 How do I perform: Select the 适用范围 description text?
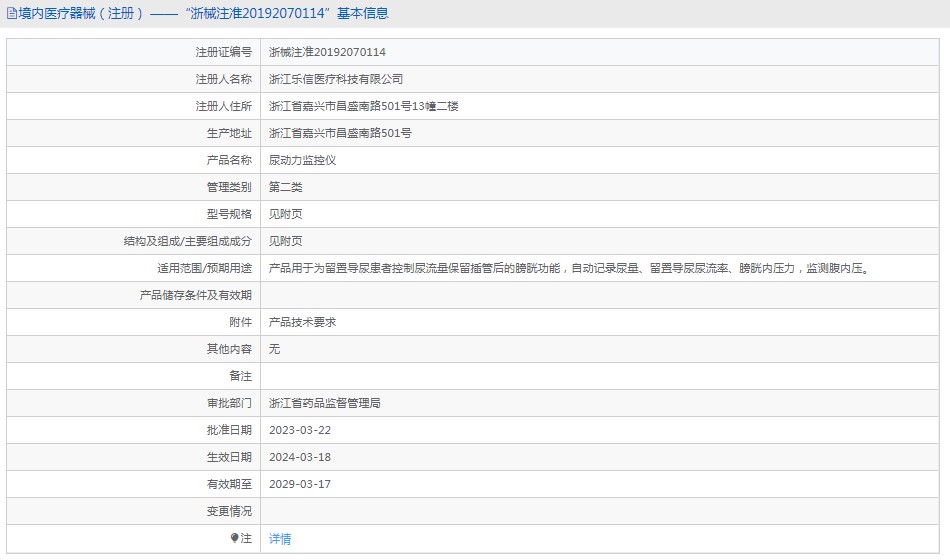[570, 268]
